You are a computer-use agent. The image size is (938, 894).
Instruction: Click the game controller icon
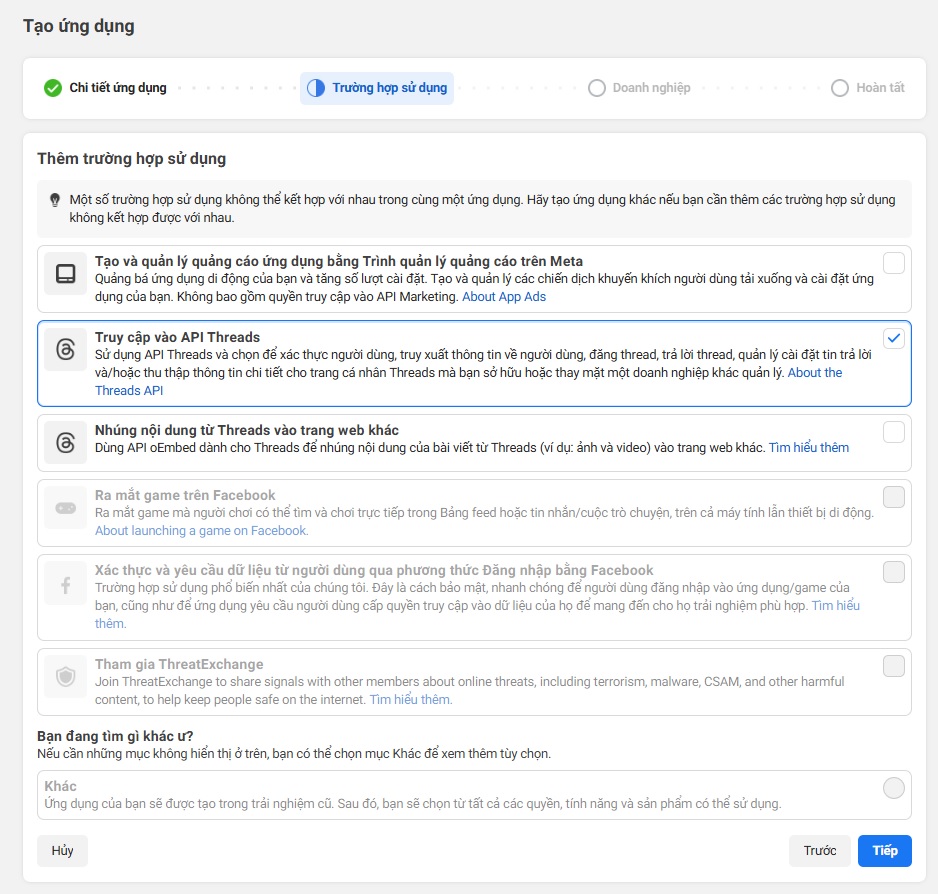click(x=66, y=508)
